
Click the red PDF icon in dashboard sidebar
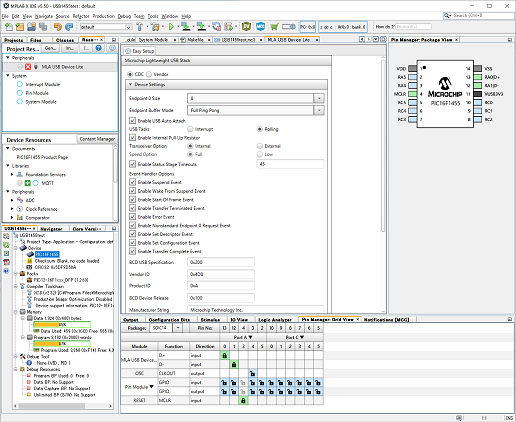[x=6, y=262]
